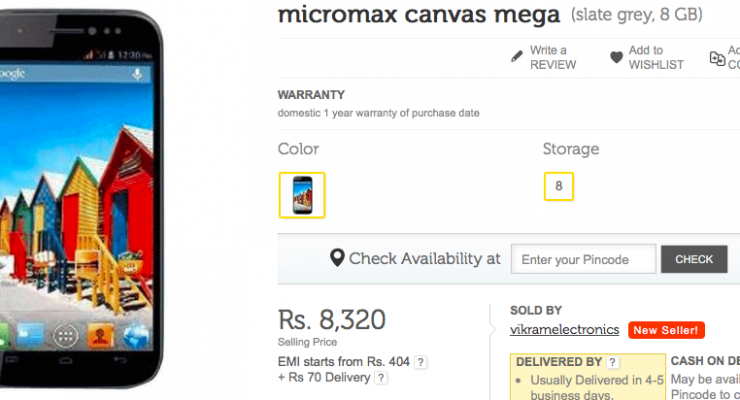Click the Enter your Pincode field
The height and width of the screenshot is (400, 740).
click(583, 260)
